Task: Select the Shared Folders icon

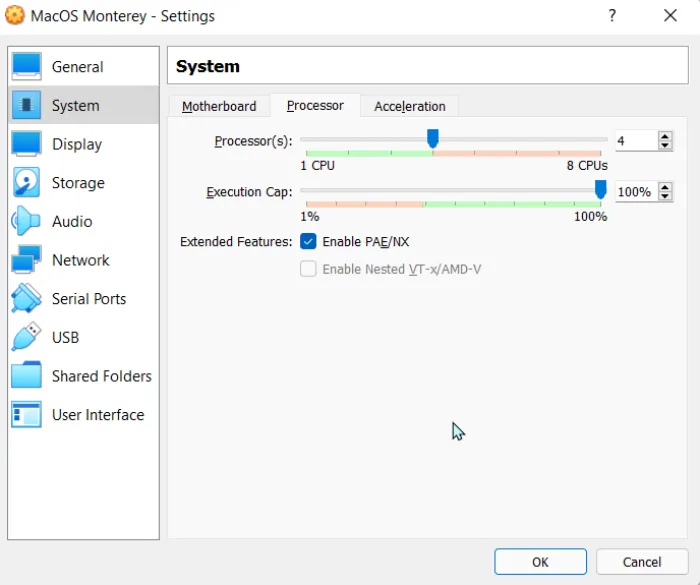Action: 26,376
